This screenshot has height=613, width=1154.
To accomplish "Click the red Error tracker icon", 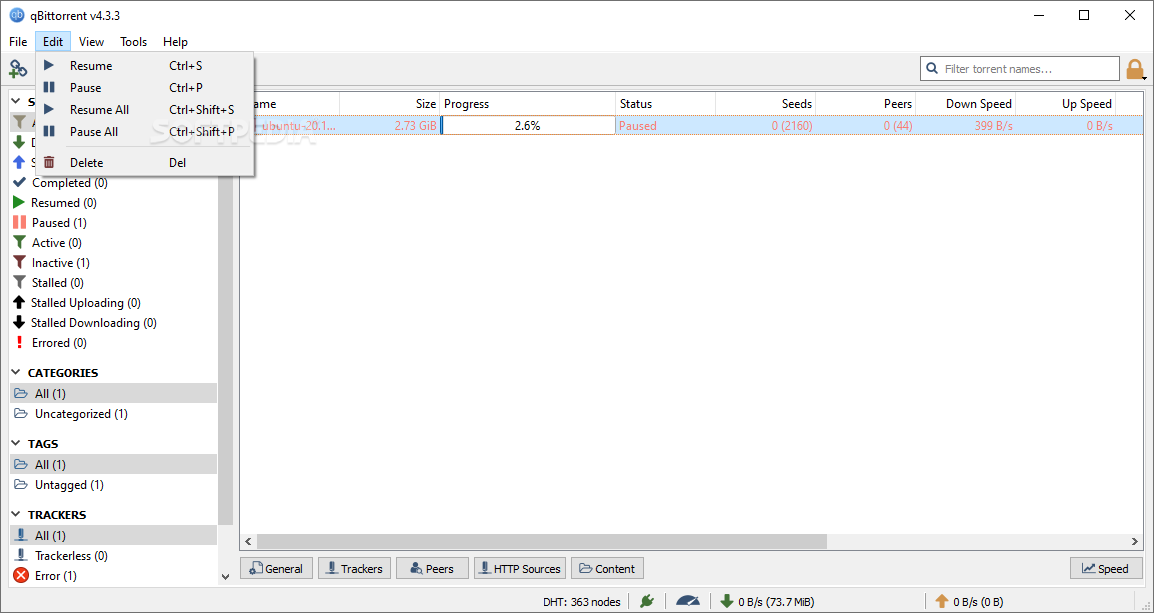I will click(21, 575).
